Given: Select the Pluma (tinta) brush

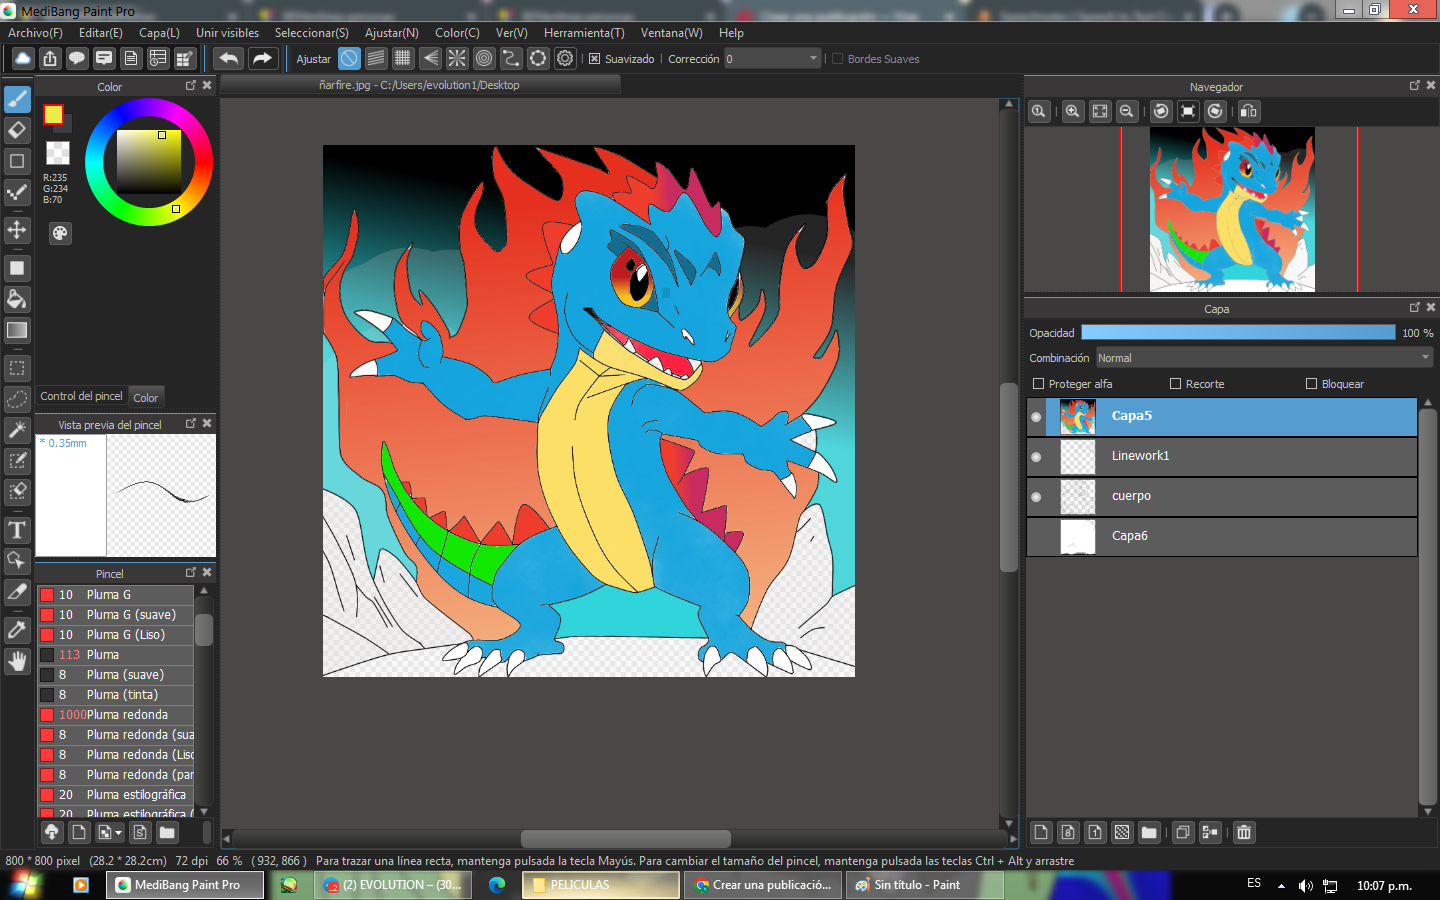Looking at the screenshot, I should pos(116,695).
